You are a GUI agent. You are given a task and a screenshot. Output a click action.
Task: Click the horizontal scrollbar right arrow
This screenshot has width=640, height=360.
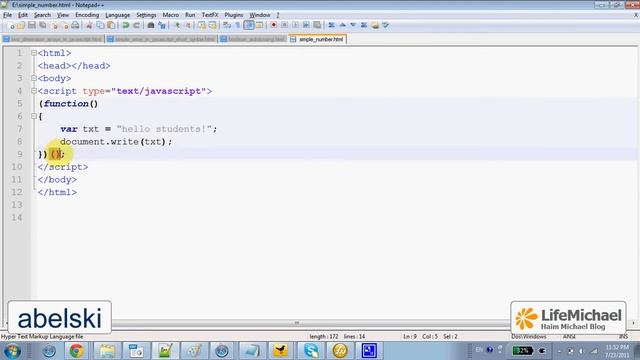pyautogui.click(x=633, y=323)
